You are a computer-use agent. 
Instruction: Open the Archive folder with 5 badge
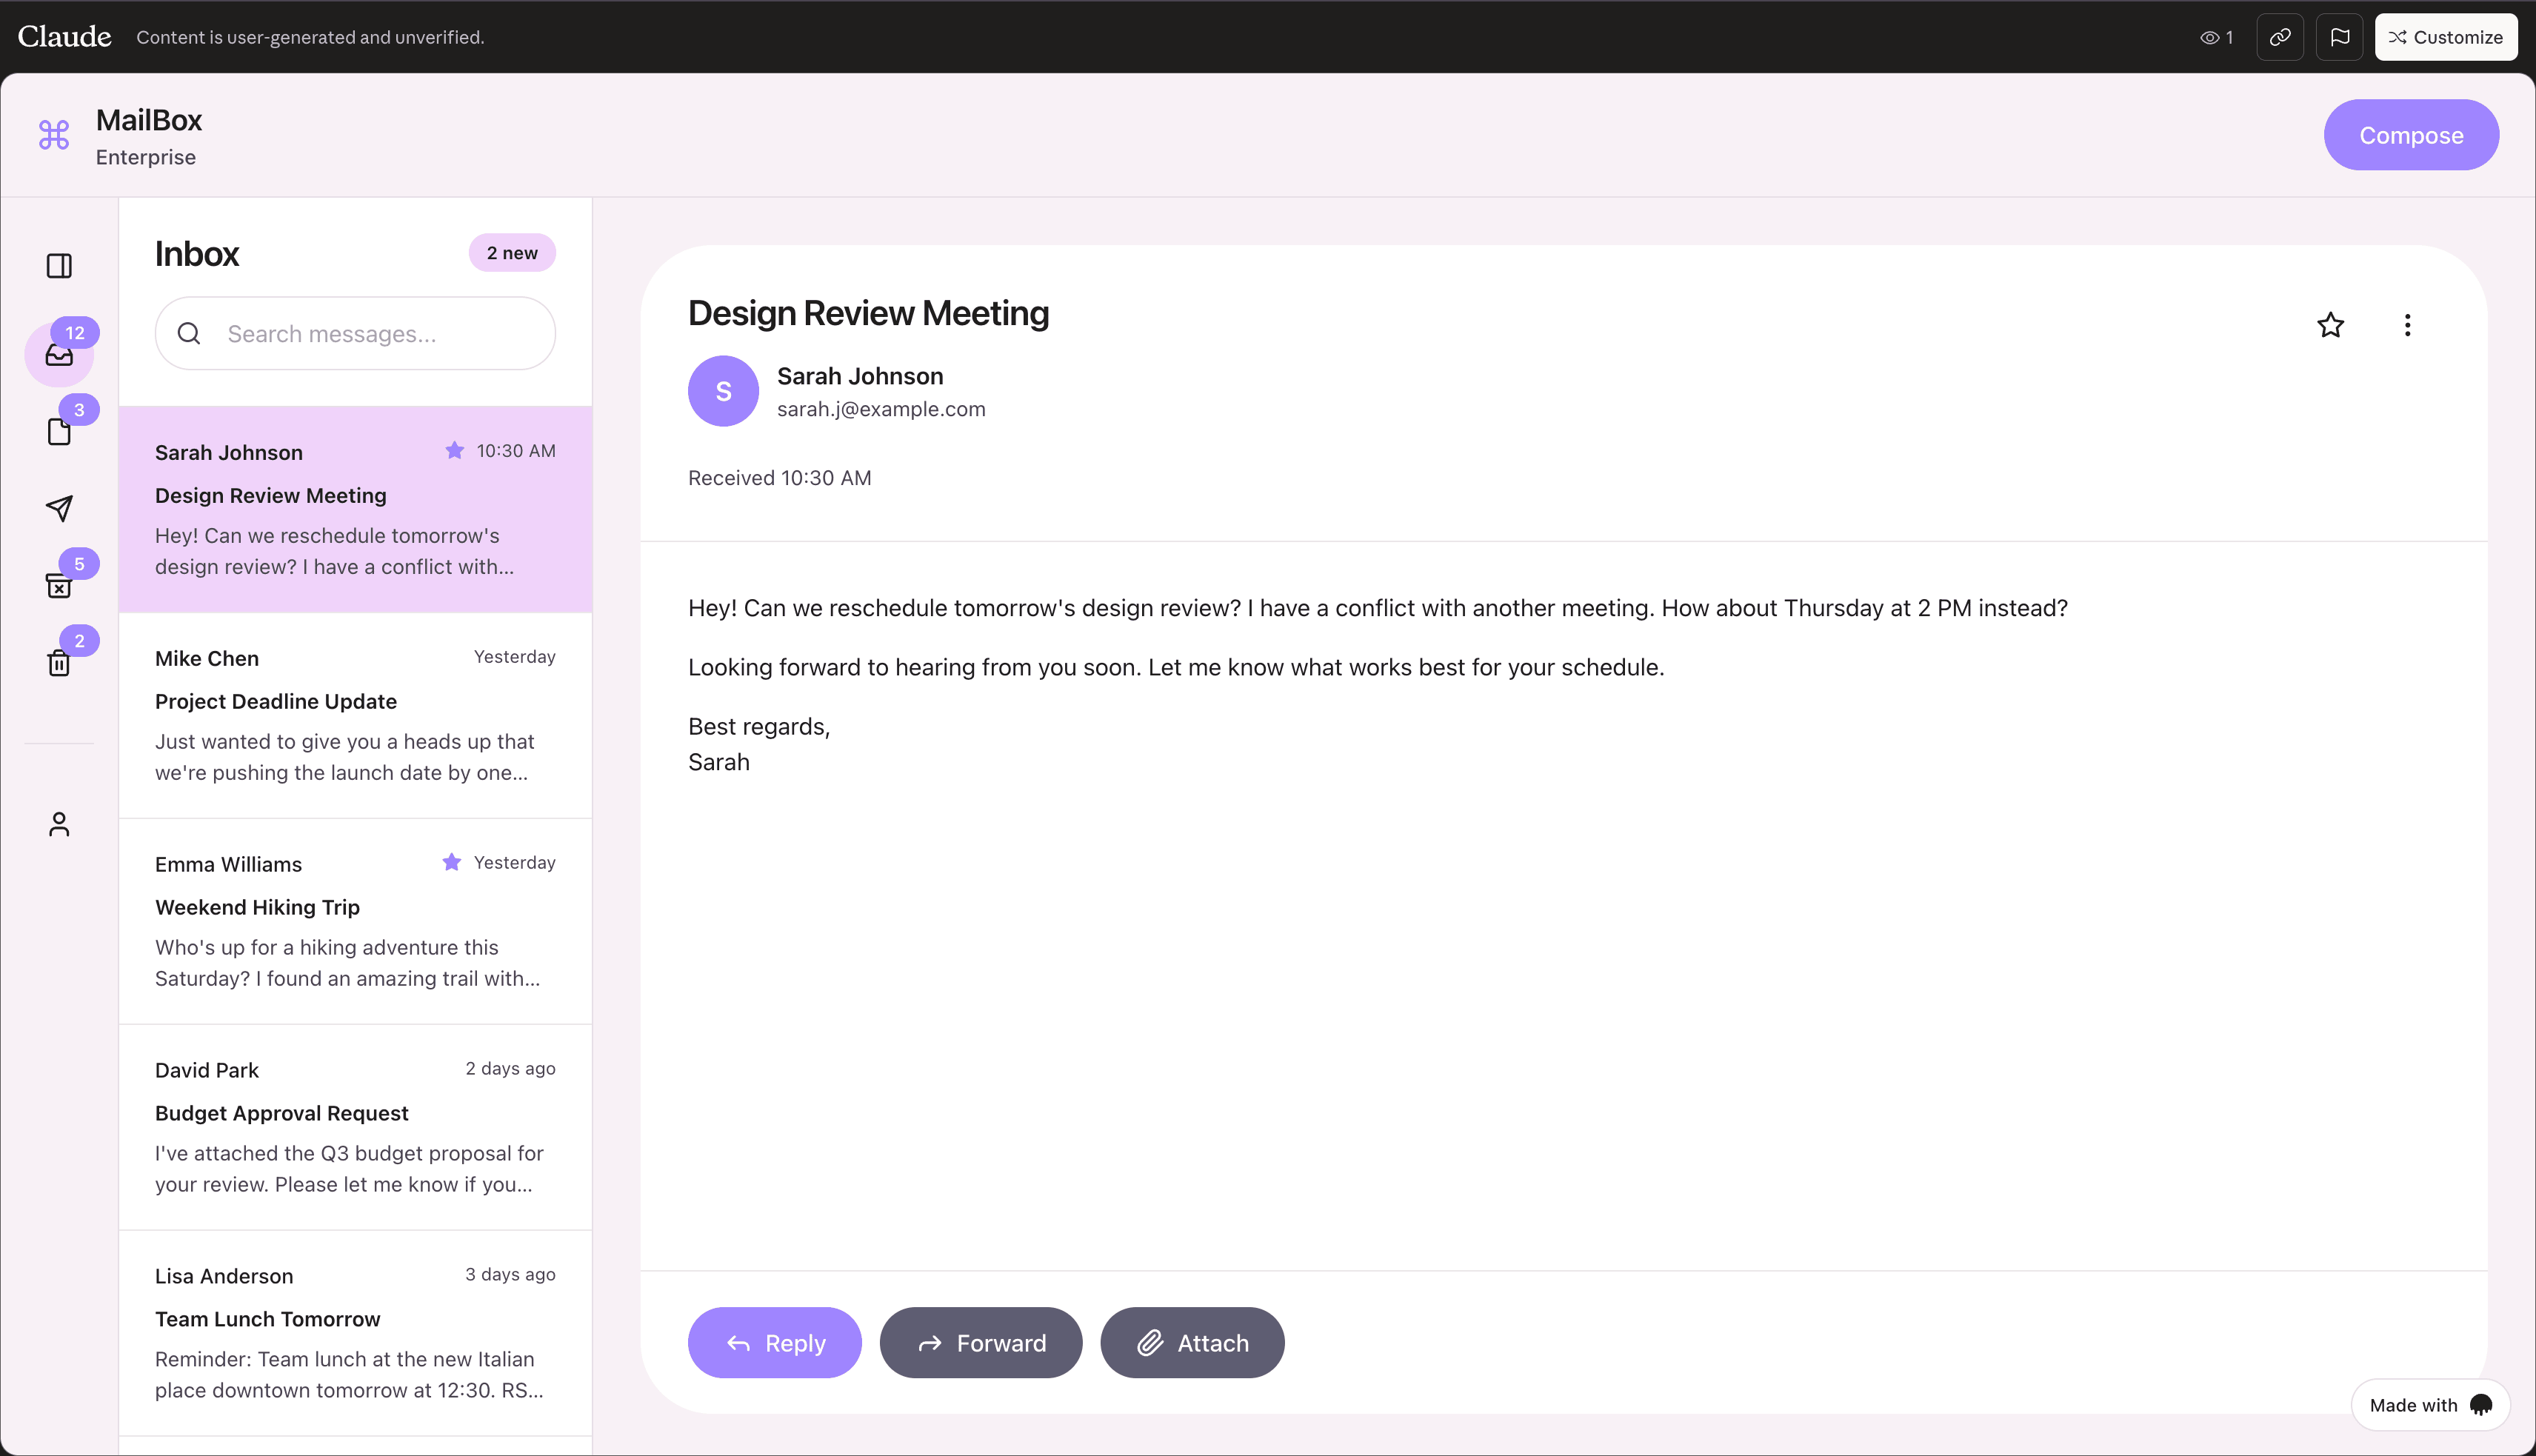click(59, 585)
